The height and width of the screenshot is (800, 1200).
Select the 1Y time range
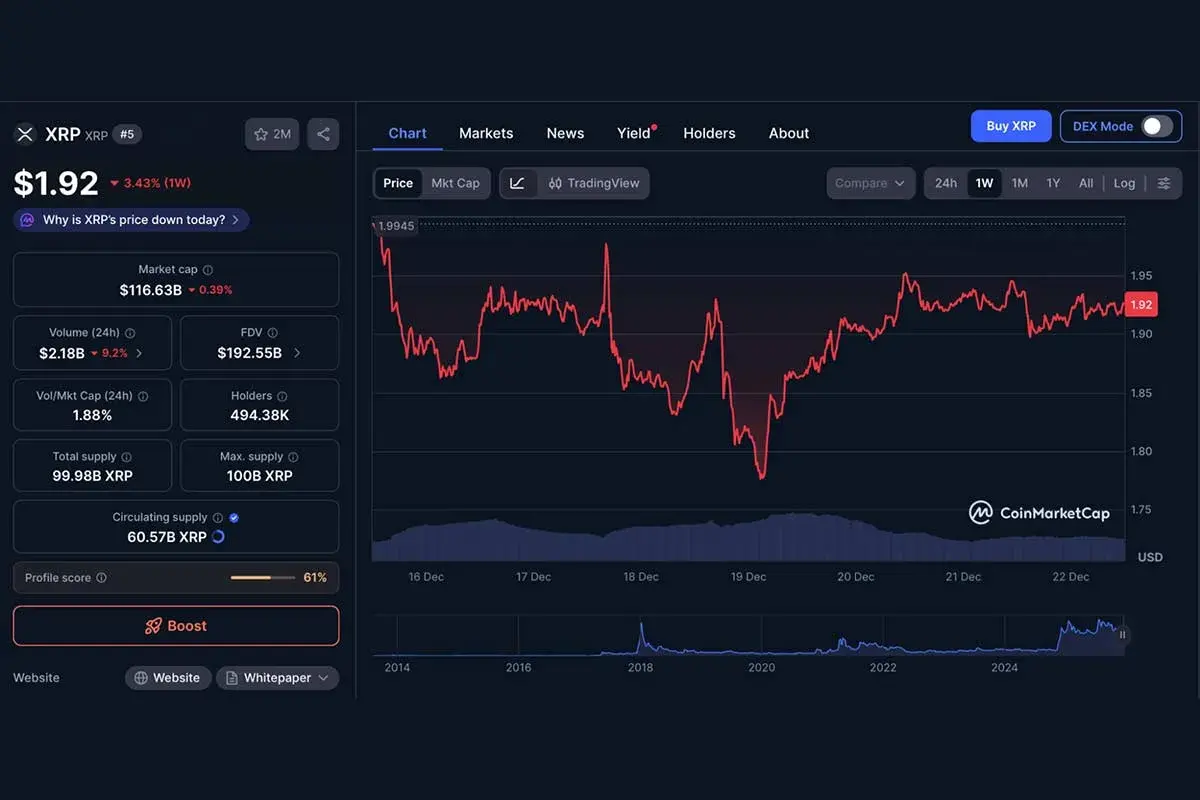(1052, 183)
